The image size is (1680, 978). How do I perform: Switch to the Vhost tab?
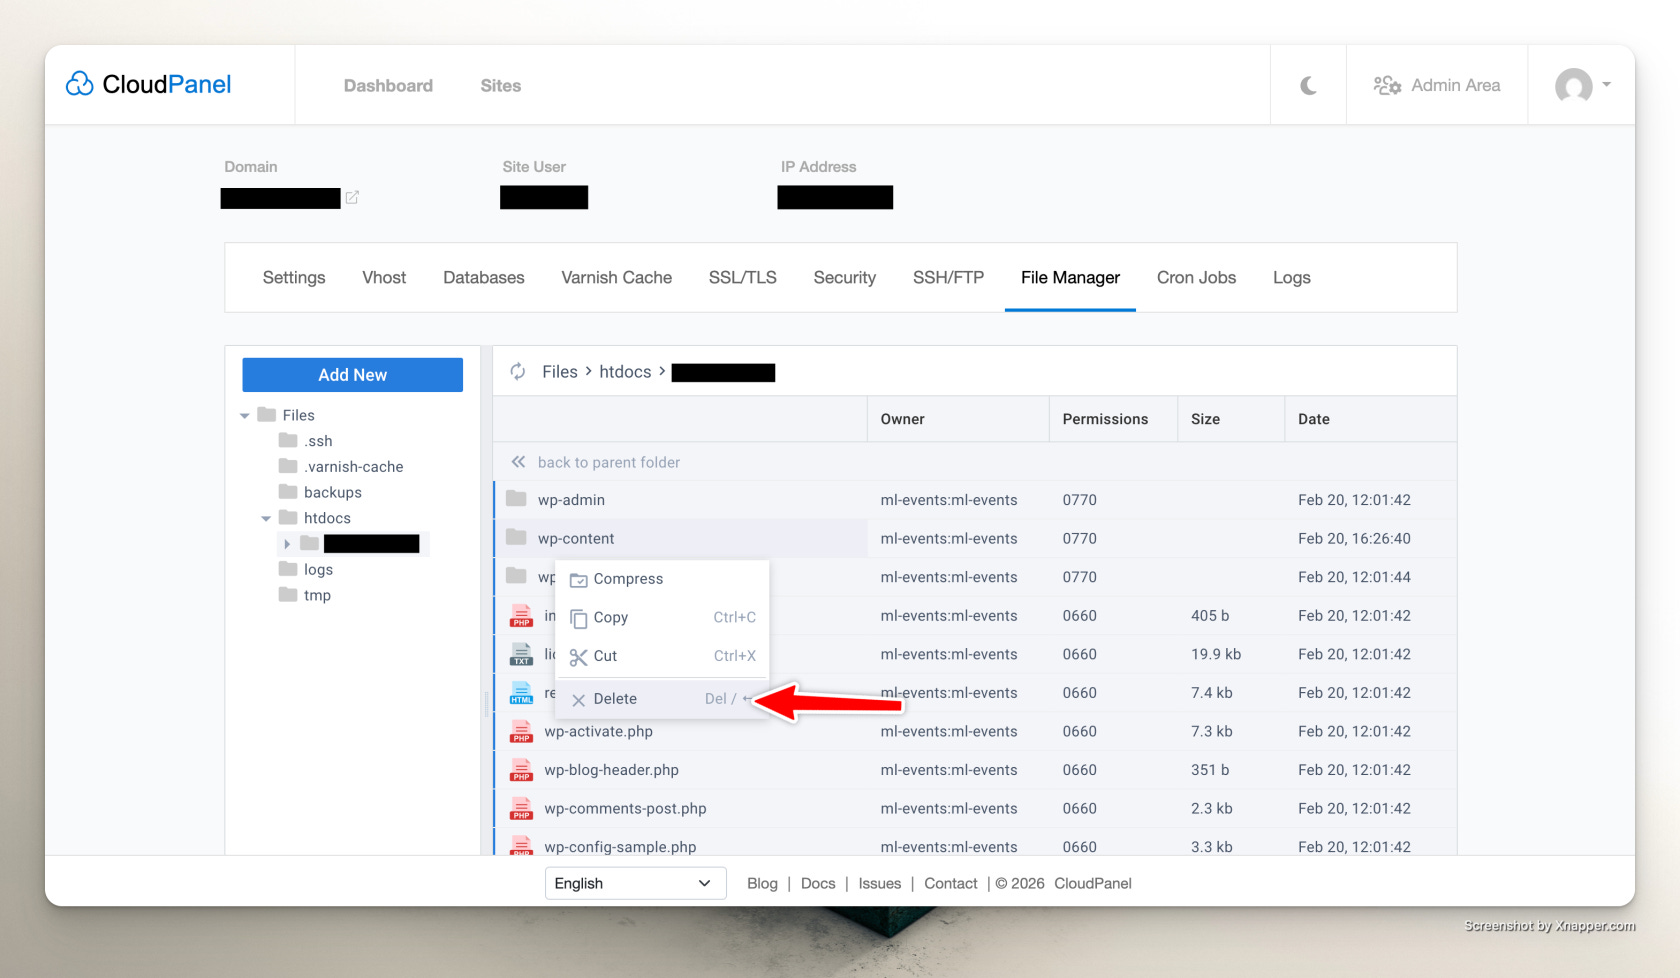(384, 278)
